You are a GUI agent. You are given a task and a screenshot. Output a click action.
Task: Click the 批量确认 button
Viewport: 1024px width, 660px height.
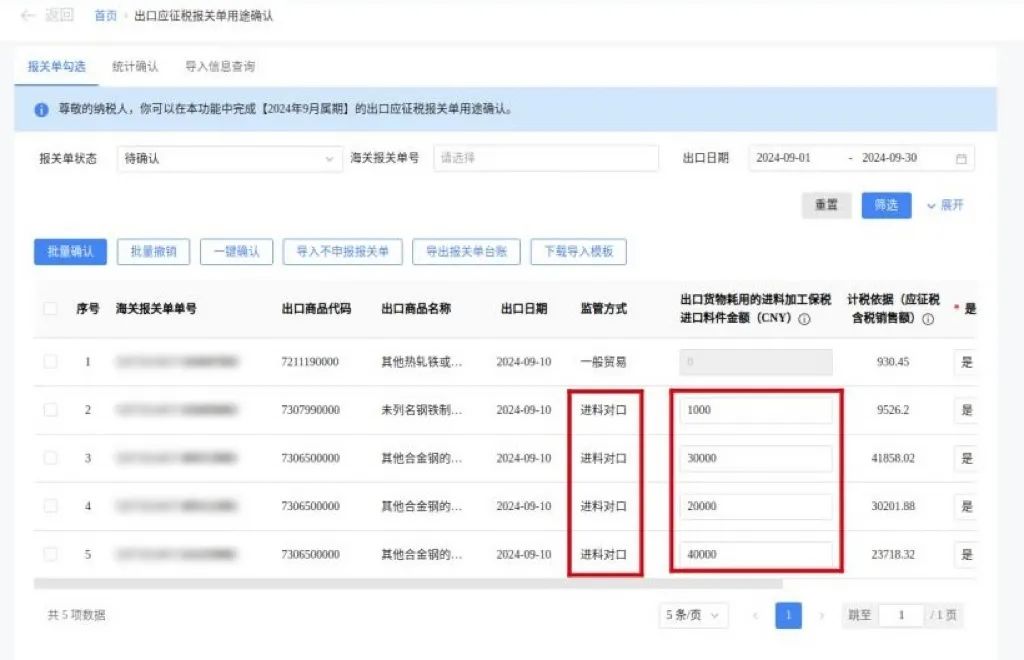(x=68, y=251)
